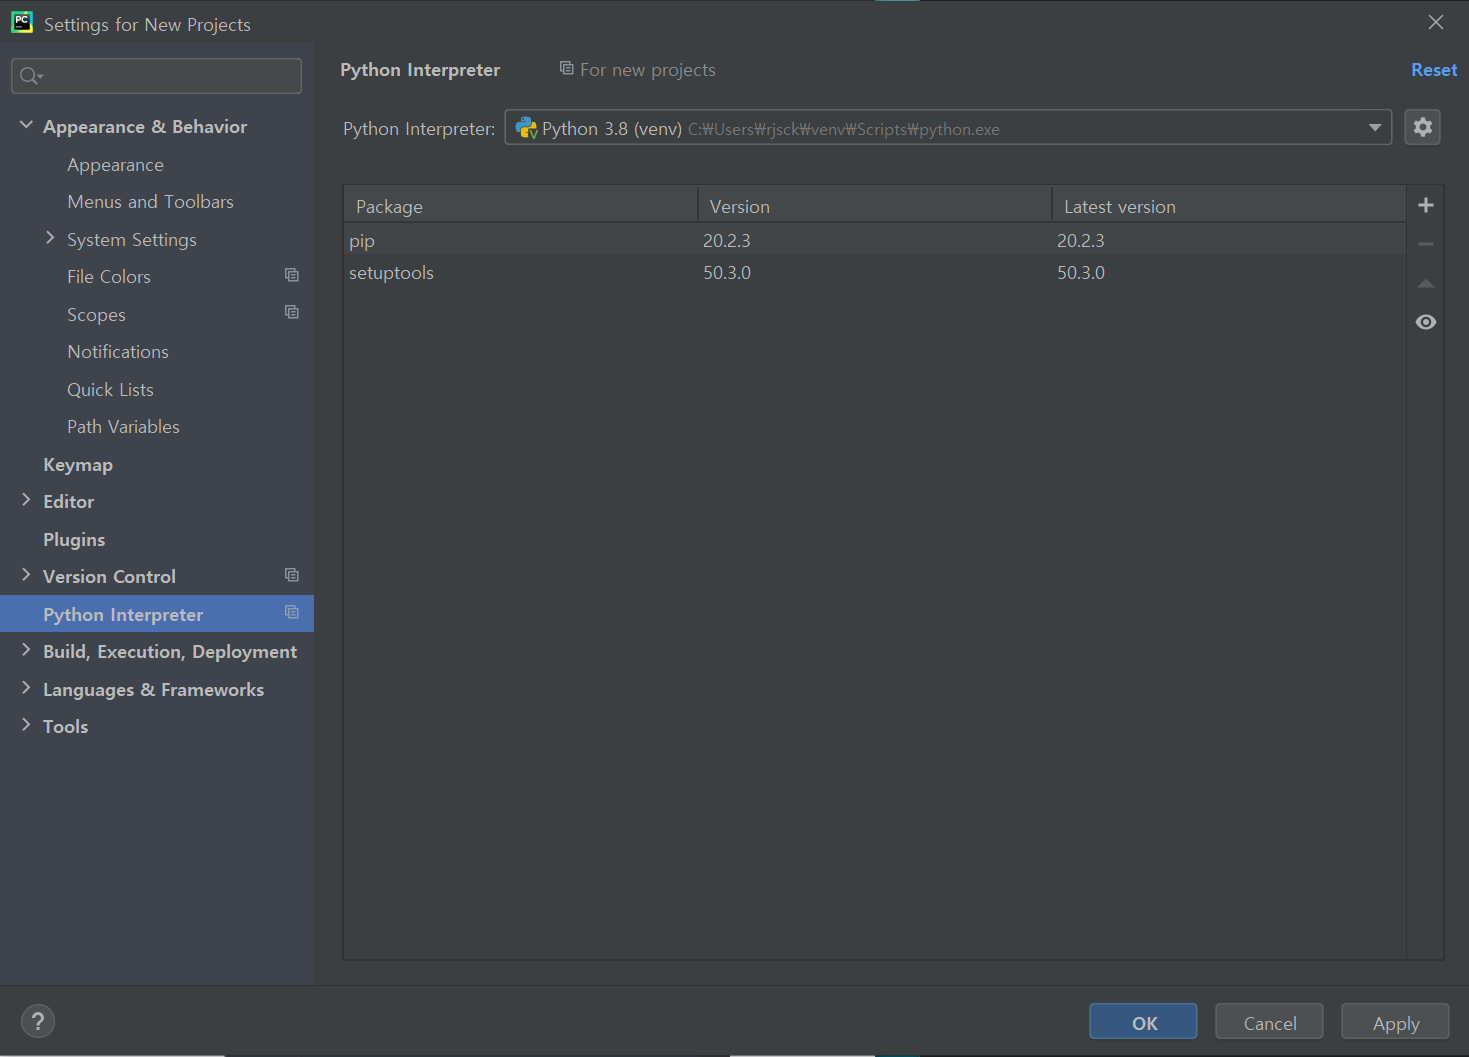This screenshot has width=1469, height=1057.
Task: Open Menus and Toolbars settings
Action: (150, 202)
